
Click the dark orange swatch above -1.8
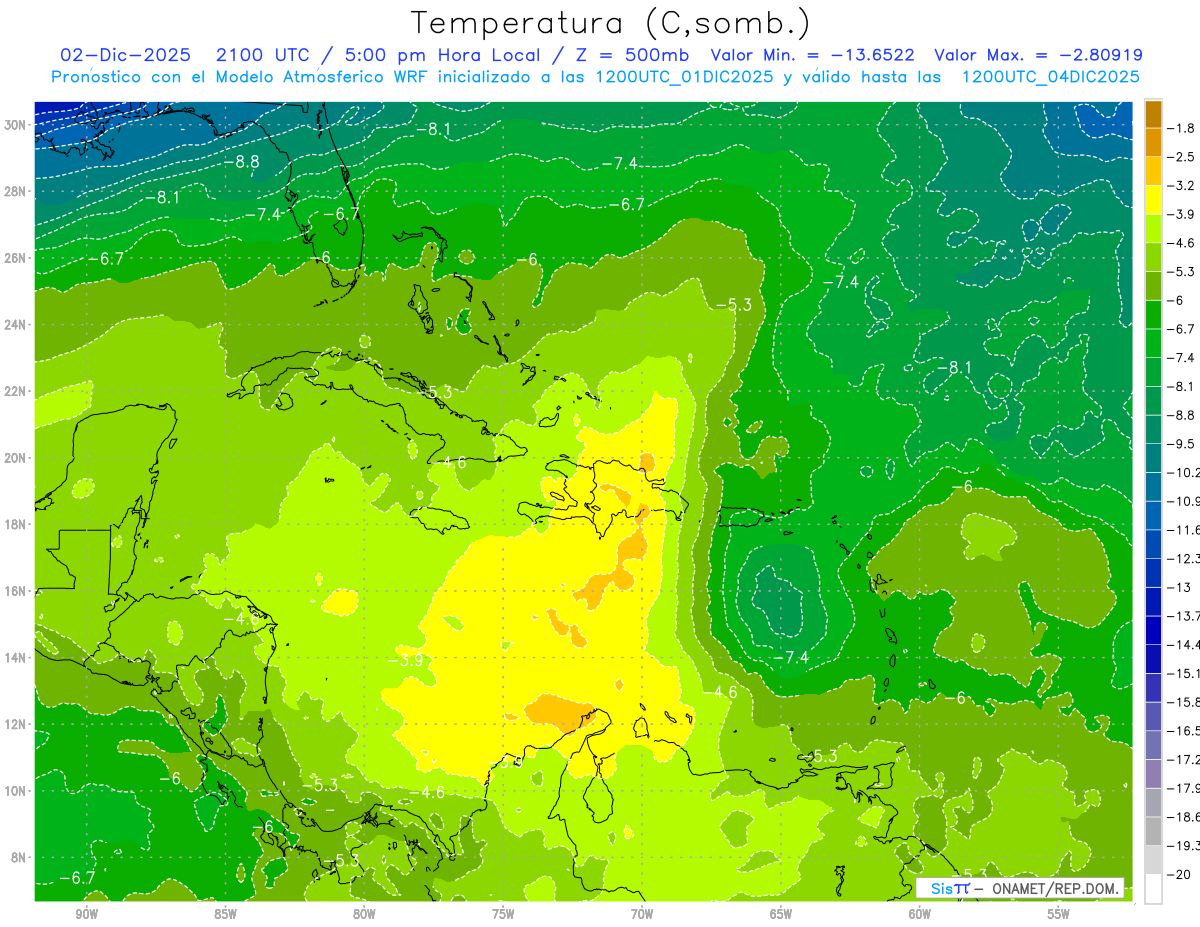pyautogui.click(x=1153, y=114)
